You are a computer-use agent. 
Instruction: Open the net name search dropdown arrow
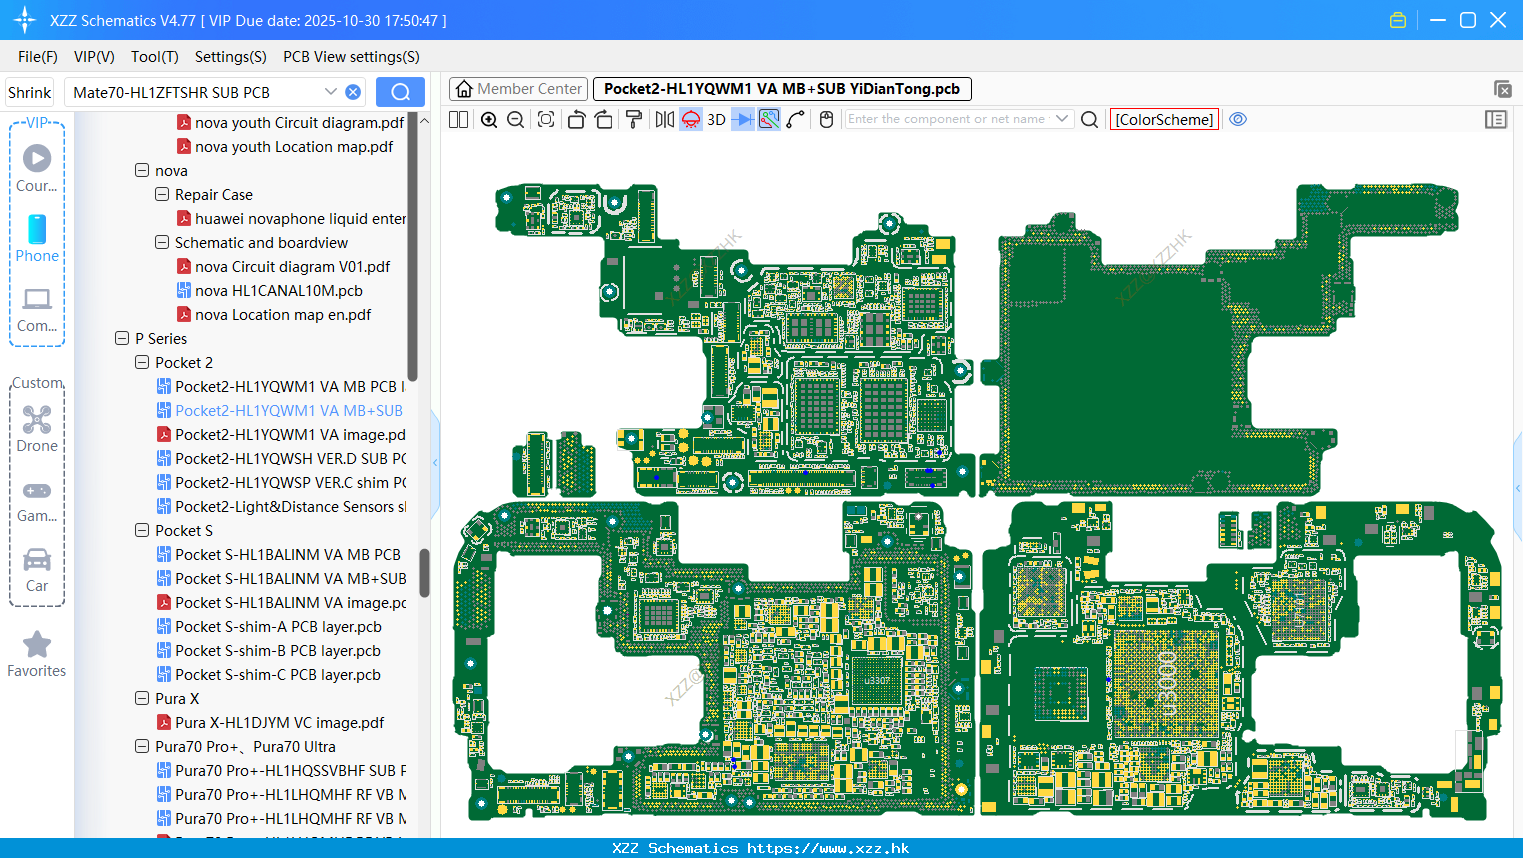coord(1062,119)
